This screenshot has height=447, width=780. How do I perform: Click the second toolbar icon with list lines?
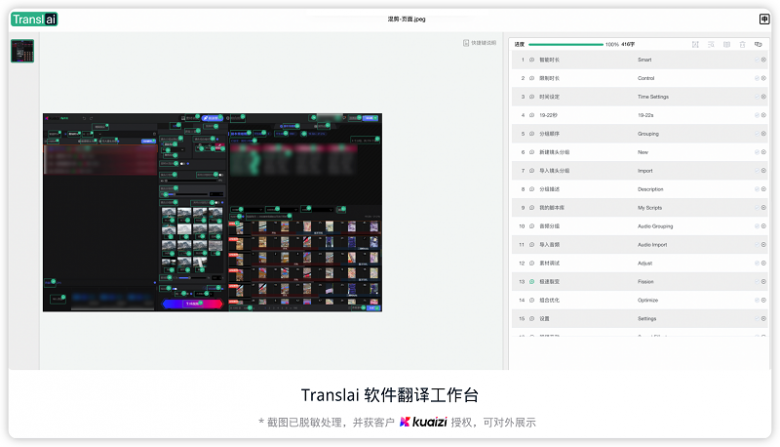[x=711, y=44]
